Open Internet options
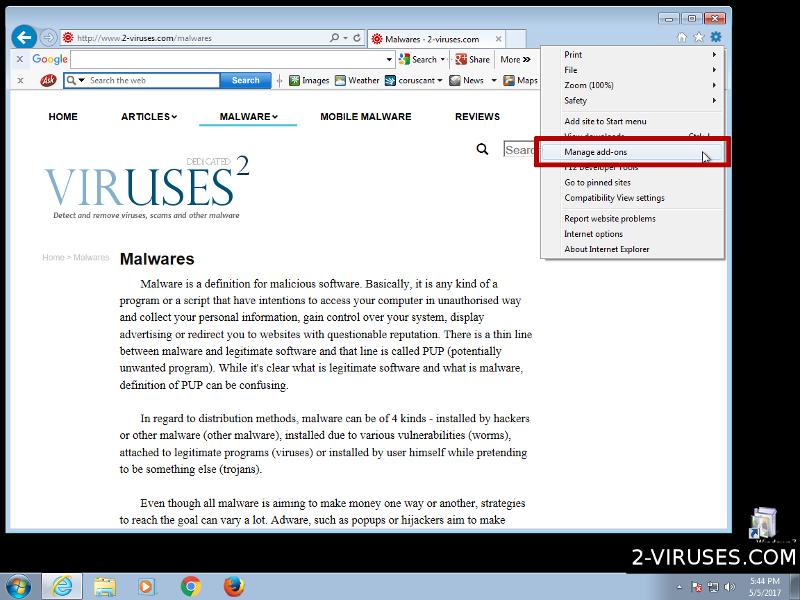 coord(633,234)
